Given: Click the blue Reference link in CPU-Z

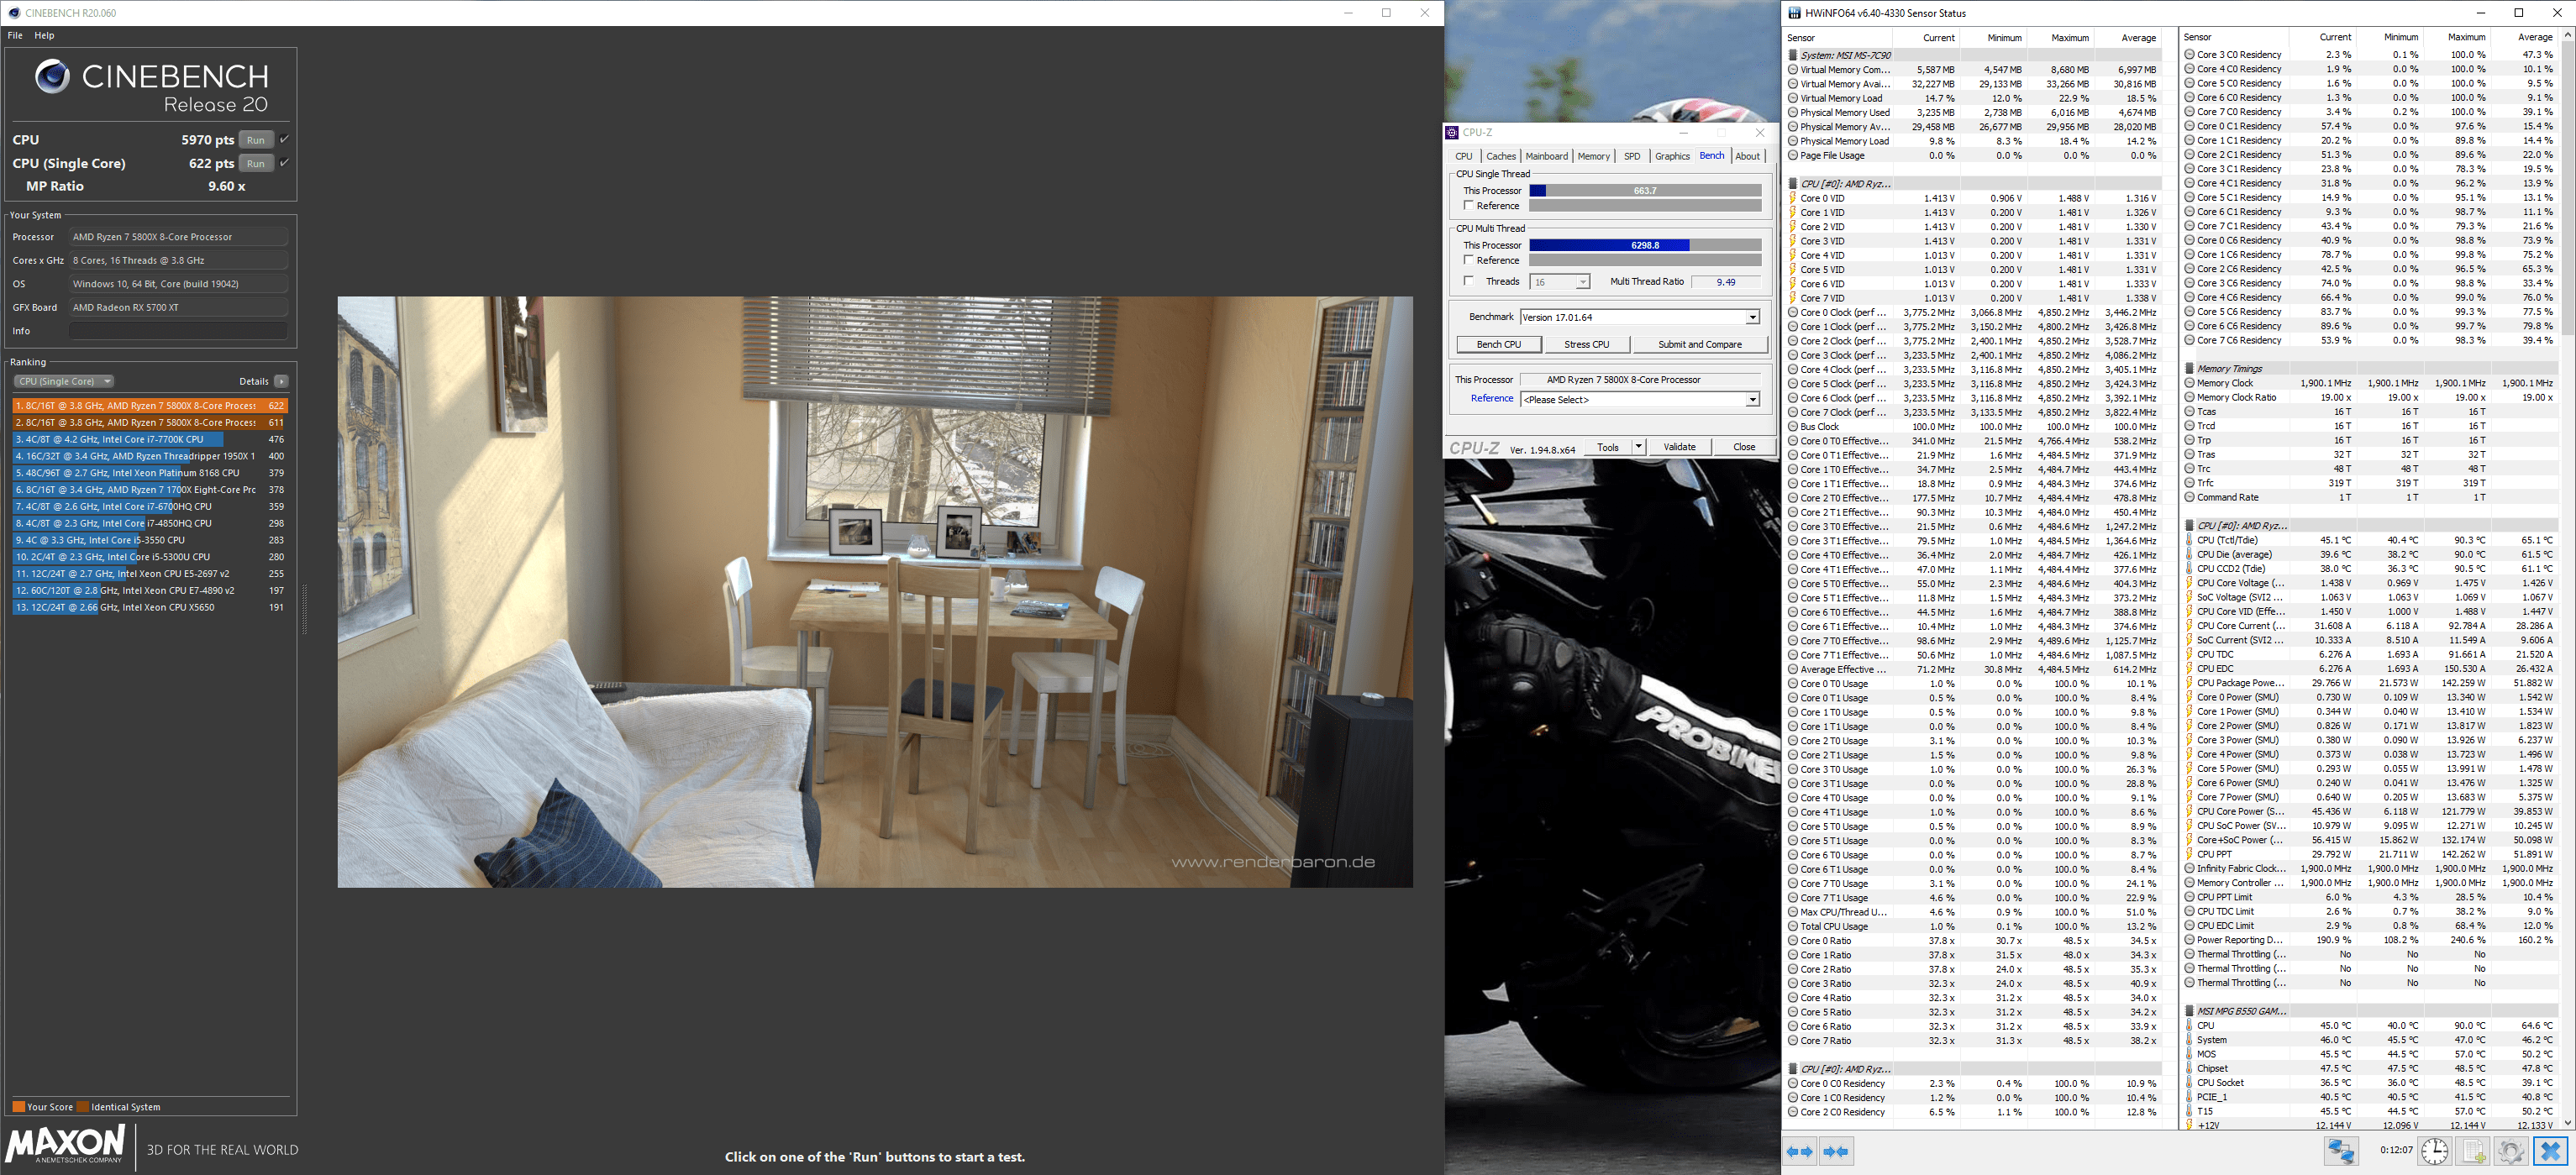Looking at the screenshot, I should point(1491,398).
